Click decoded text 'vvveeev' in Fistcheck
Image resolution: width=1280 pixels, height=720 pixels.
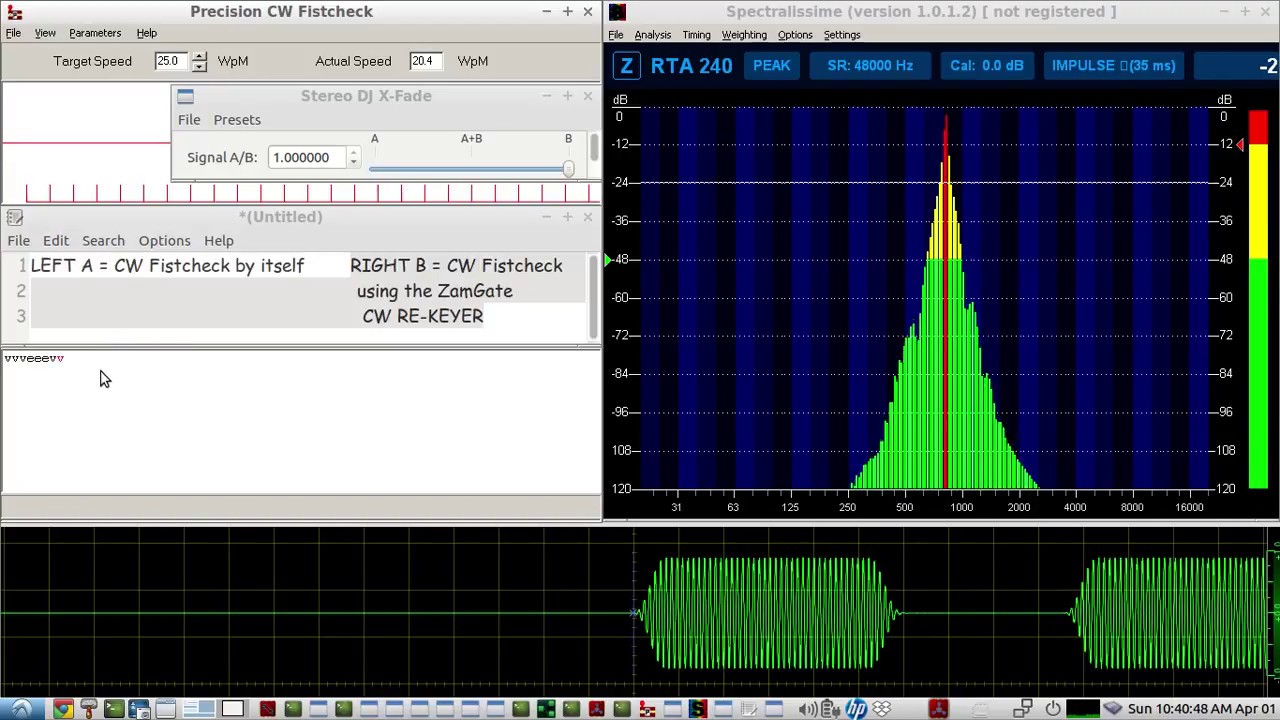pyautogui.click(x=34, y=358)
